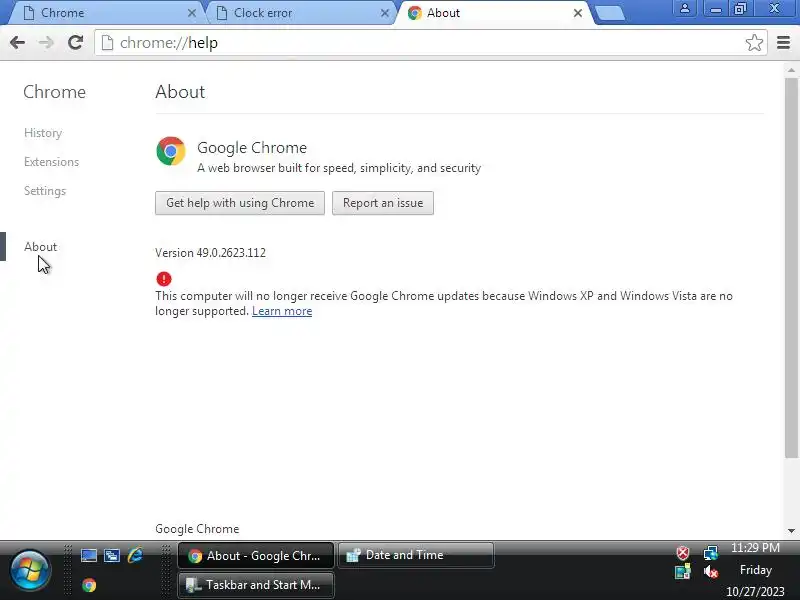The width and height of the screenshot is (800, 600).
Task: Click the scroll up arrow of page scrollbar
Action: point(791,70)
